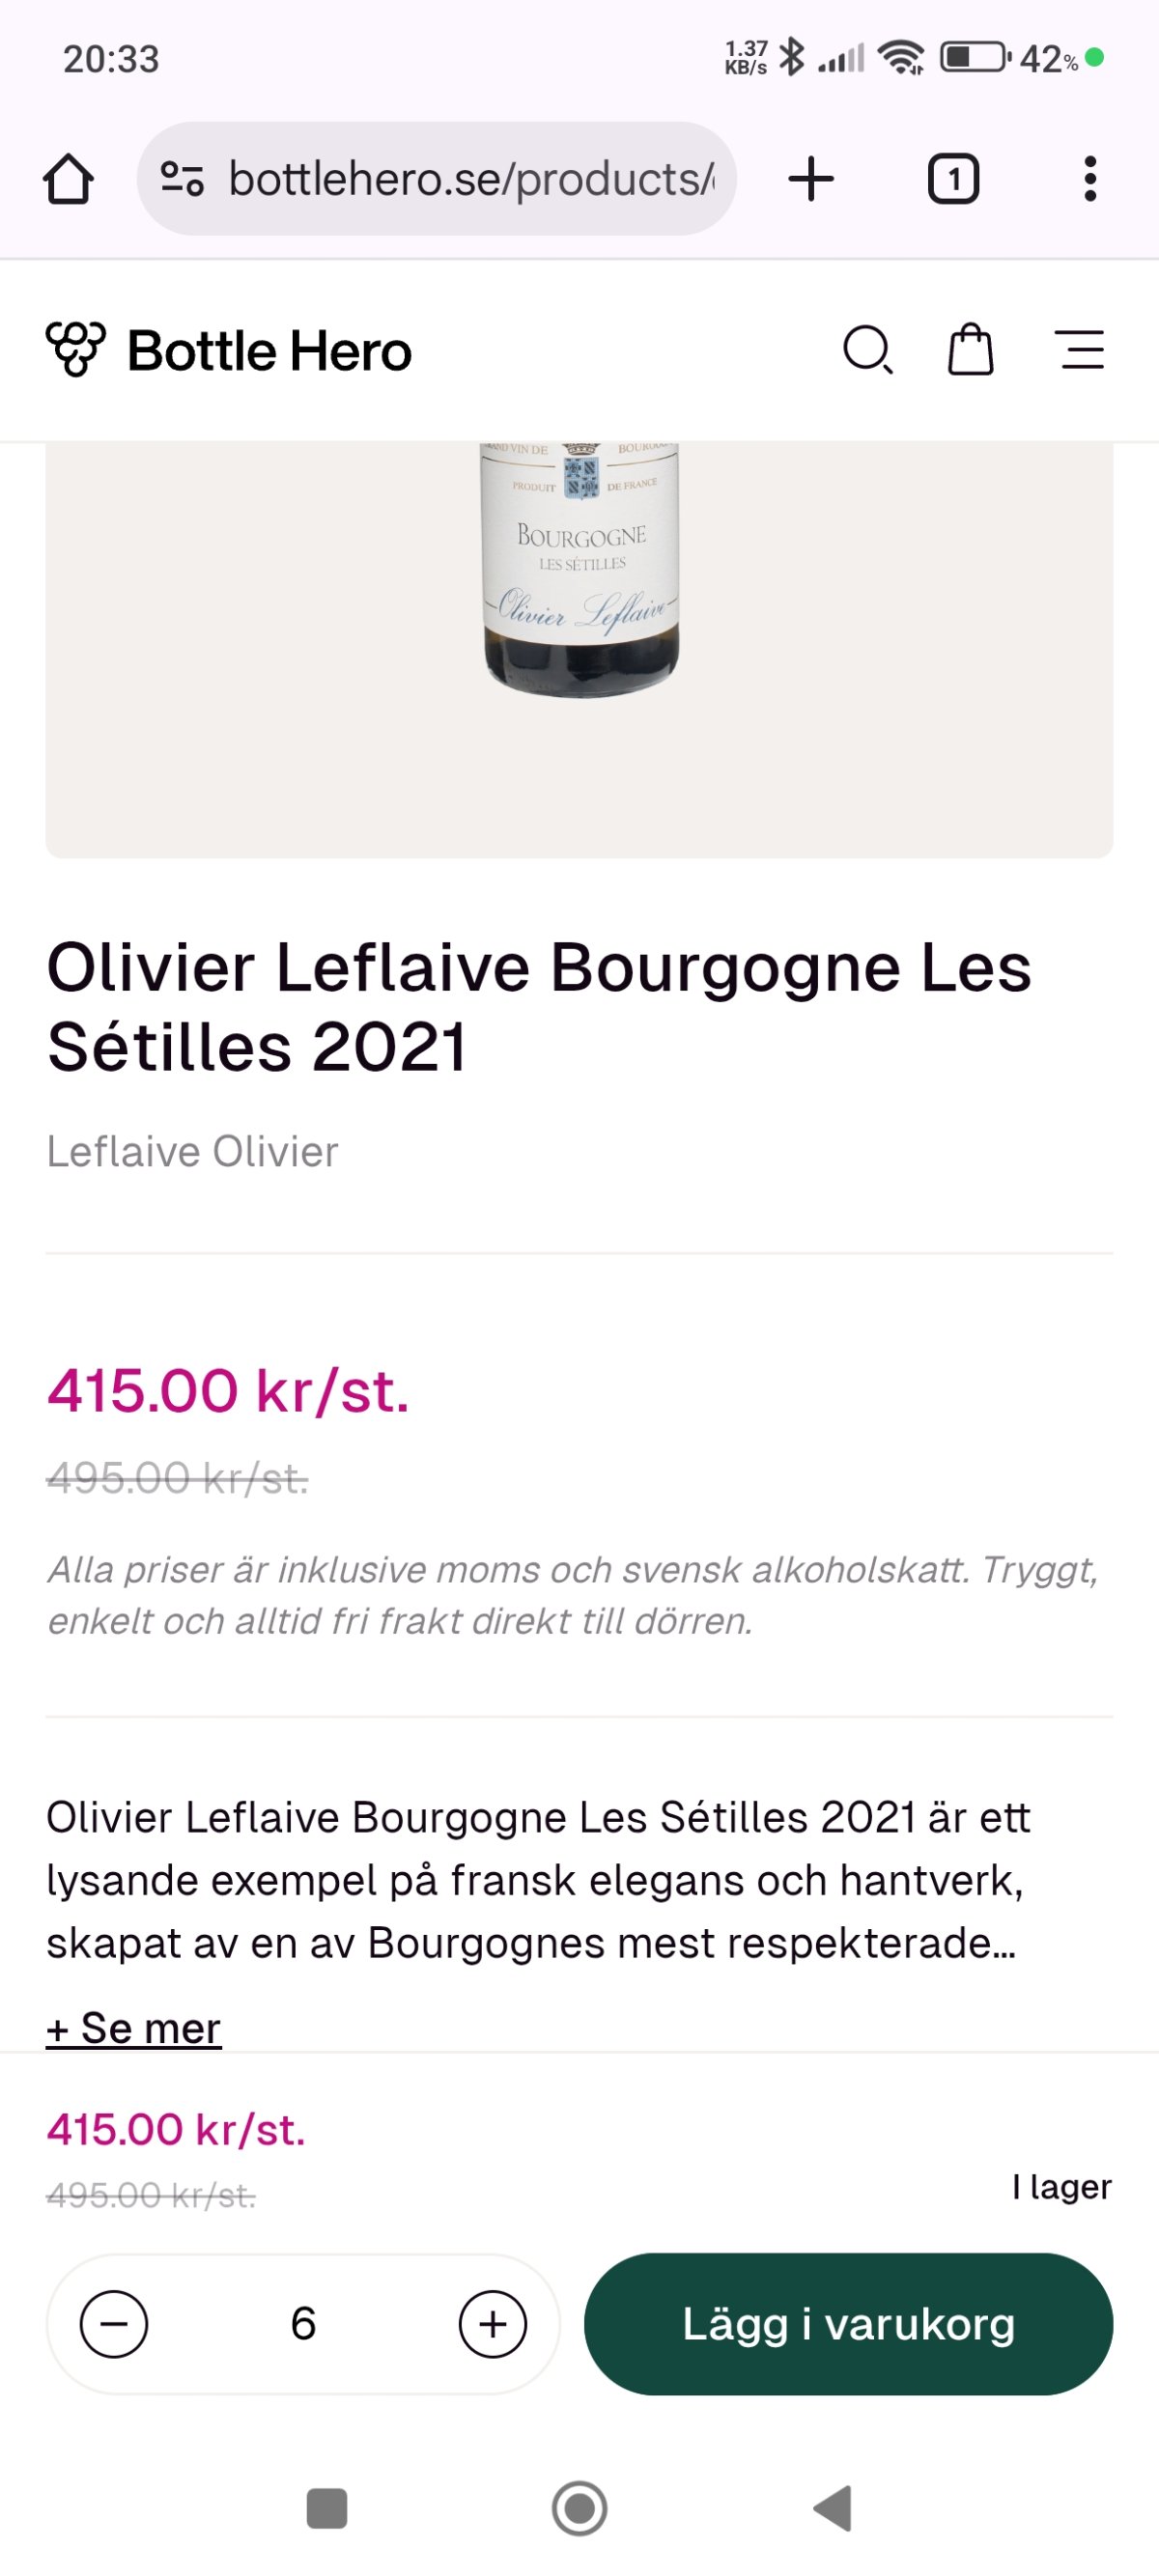Tap the browser home icon
Image resolution: width=1159 pixels, height=2576 pixels.
pos(69,180)
